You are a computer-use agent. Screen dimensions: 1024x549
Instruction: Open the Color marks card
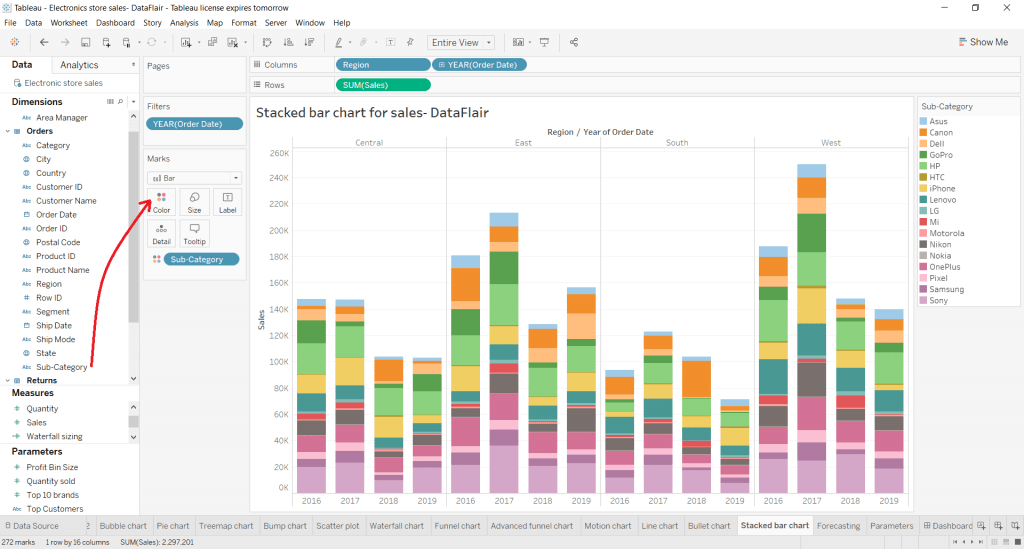[x=161, y=202]
